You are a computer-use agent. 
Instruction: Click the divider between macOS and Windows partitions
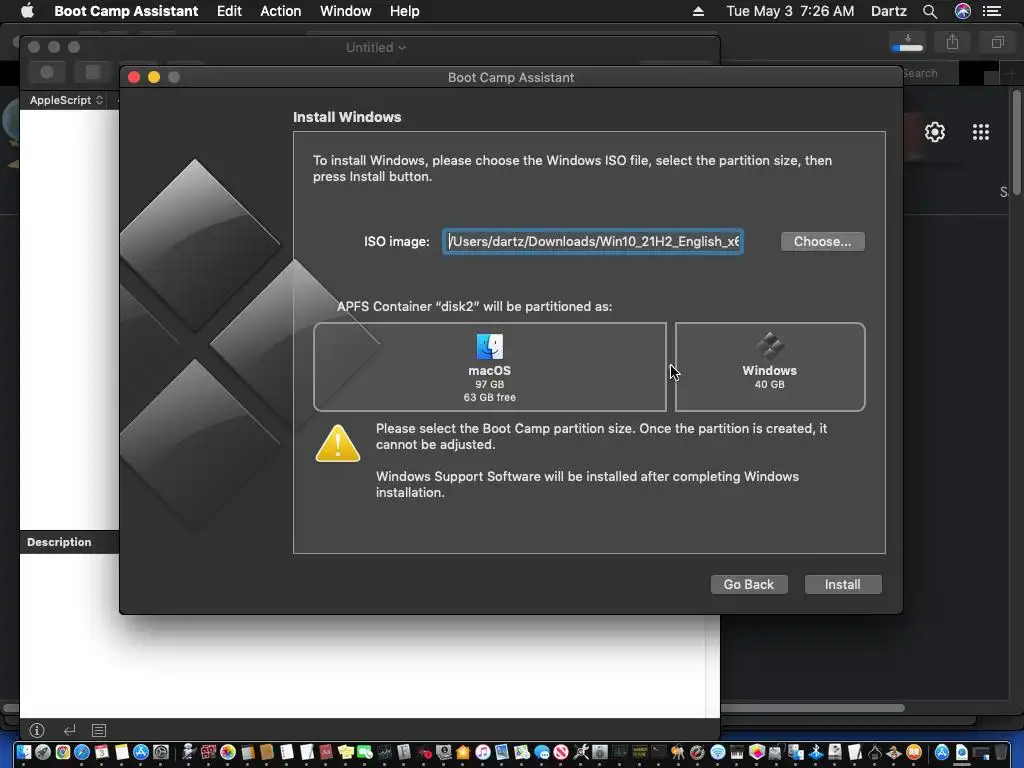[x=671, y=367]
